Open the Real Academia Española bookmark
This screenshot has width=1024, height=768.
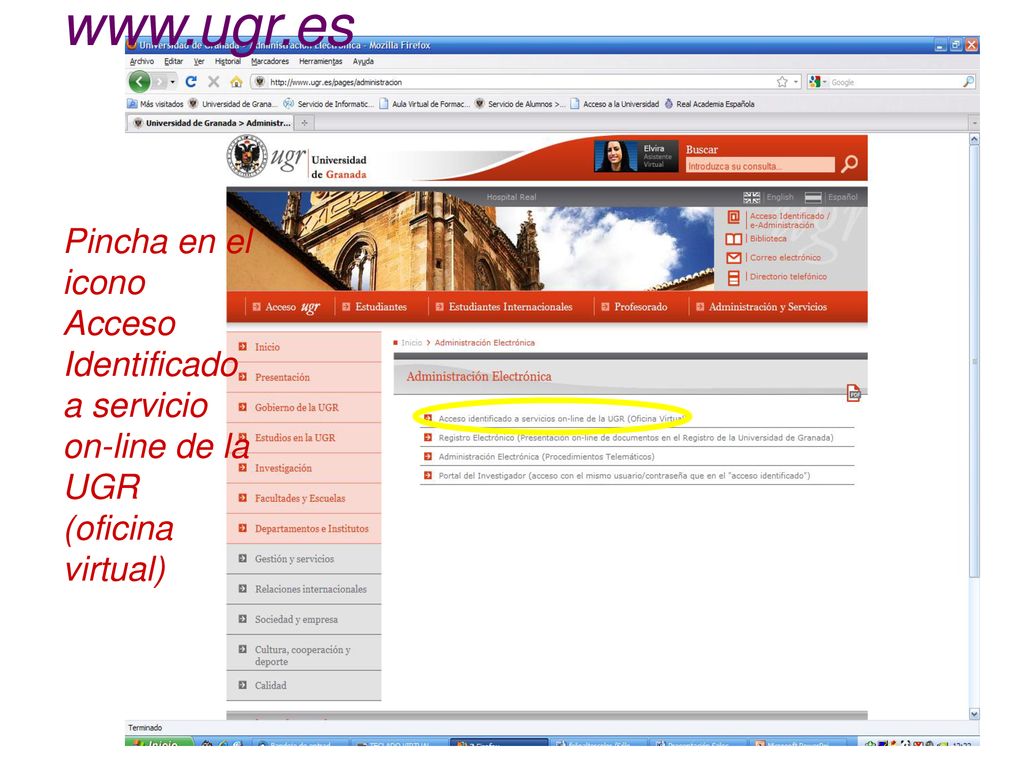[x=709, y=104]
